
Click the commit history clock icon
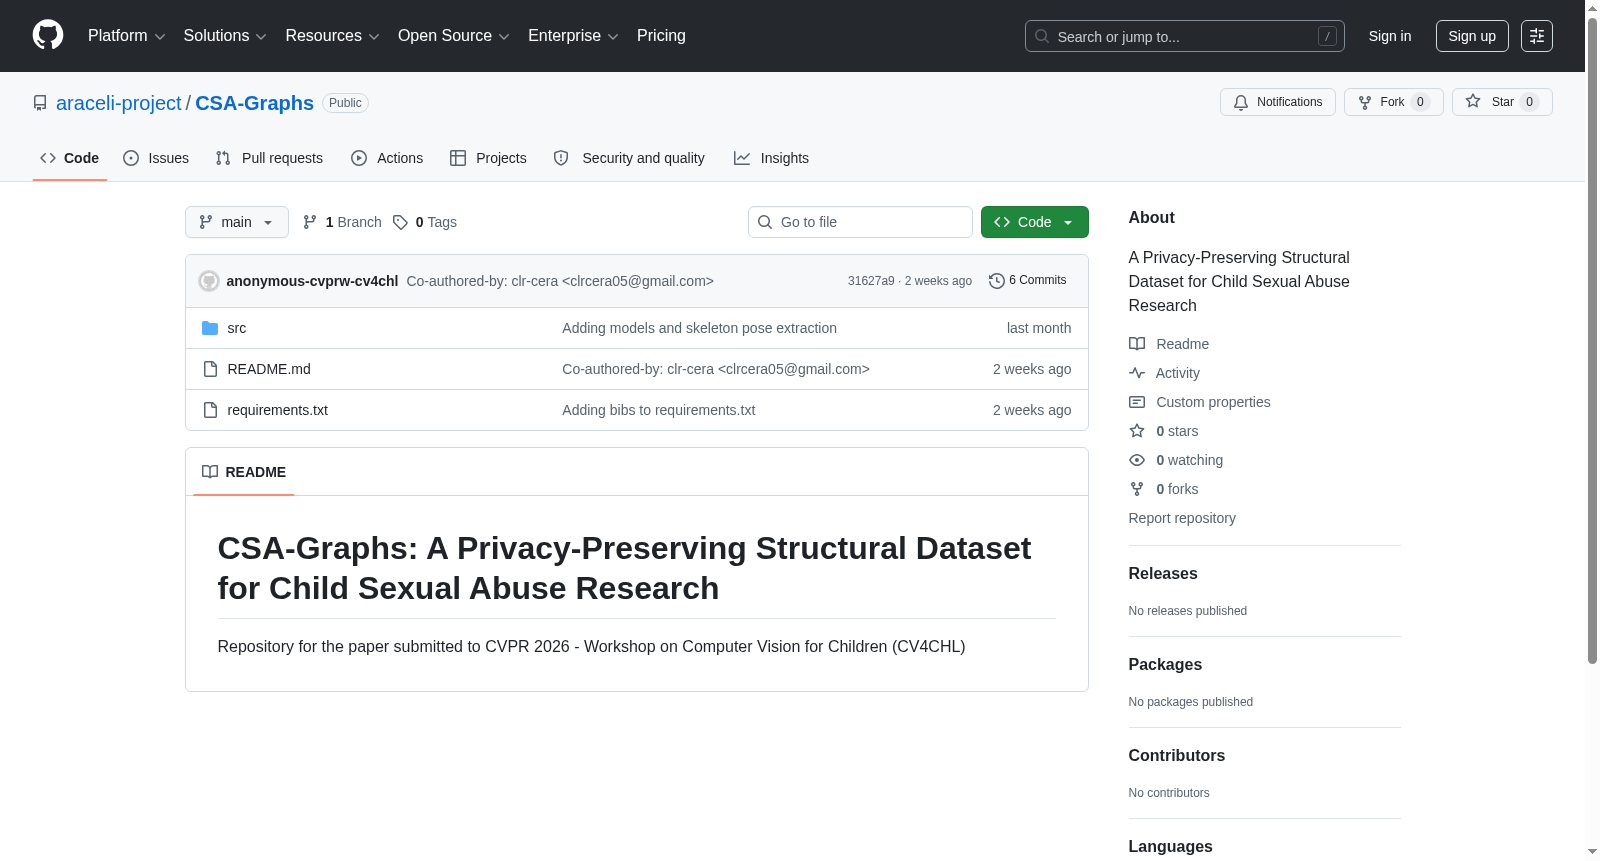tap(996, 281)
